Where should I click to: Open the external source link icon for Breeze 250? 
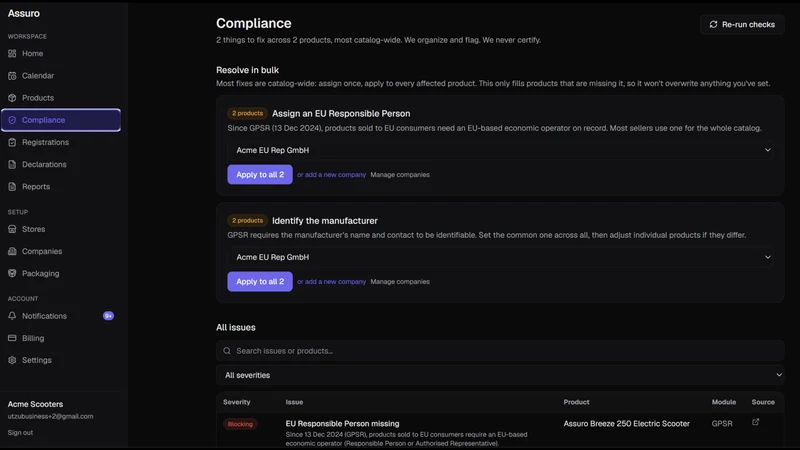coord(756,422)
